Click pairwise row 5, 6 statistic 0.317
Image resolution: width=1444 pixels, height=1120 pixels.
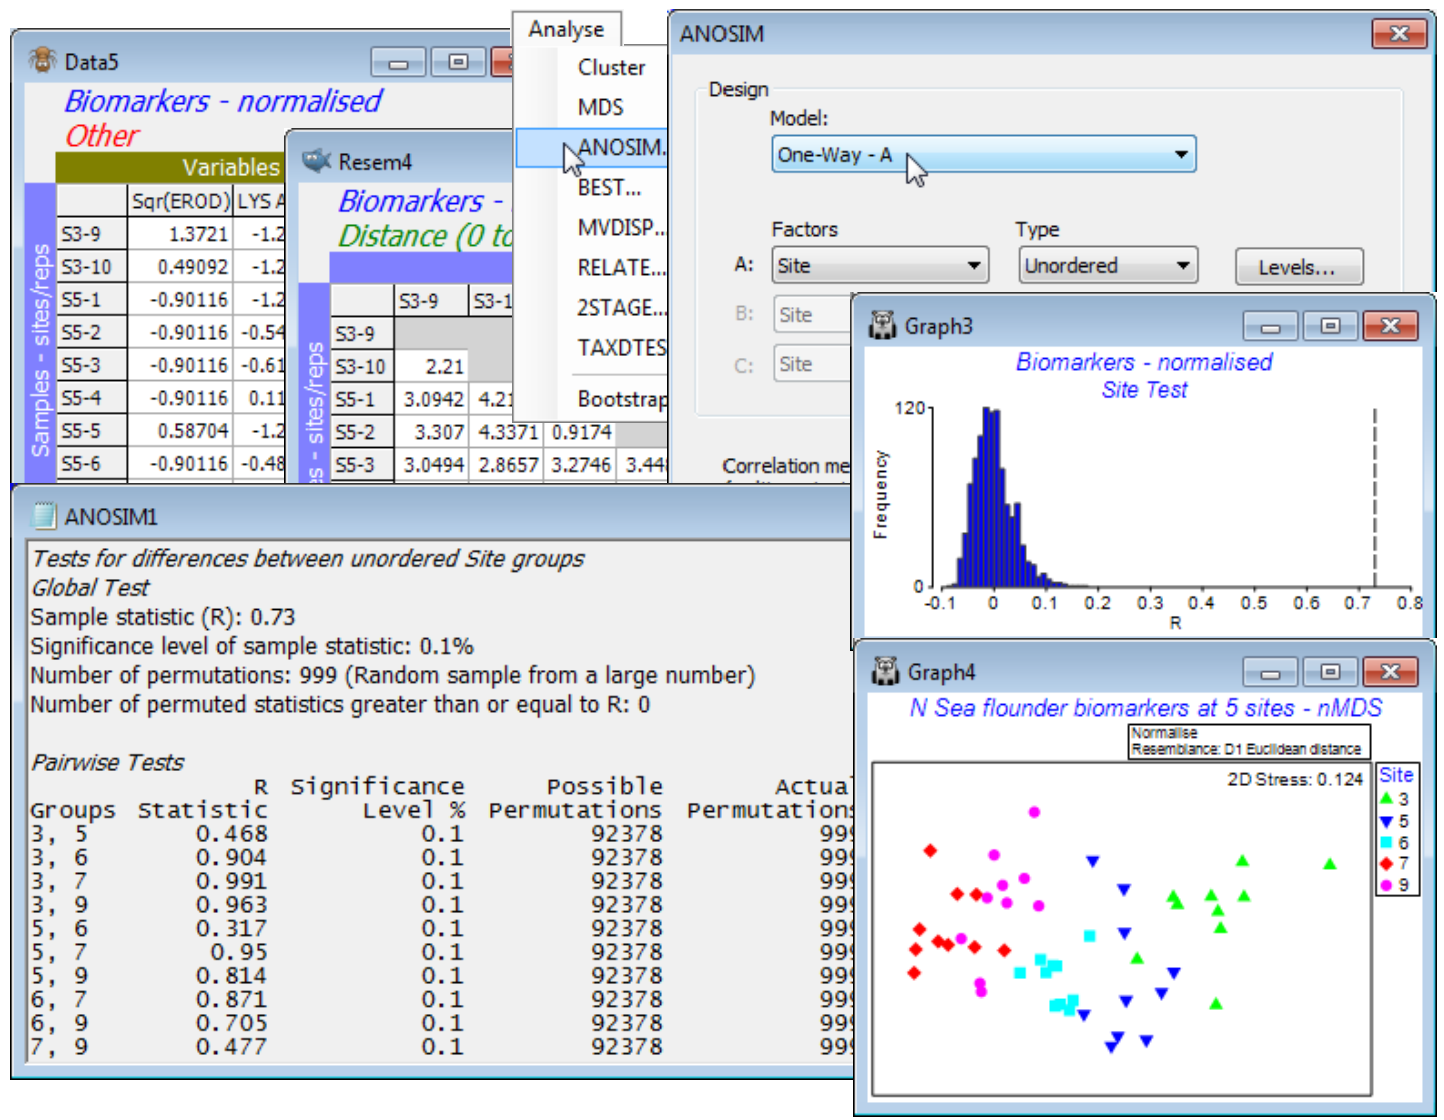point(231,928)
